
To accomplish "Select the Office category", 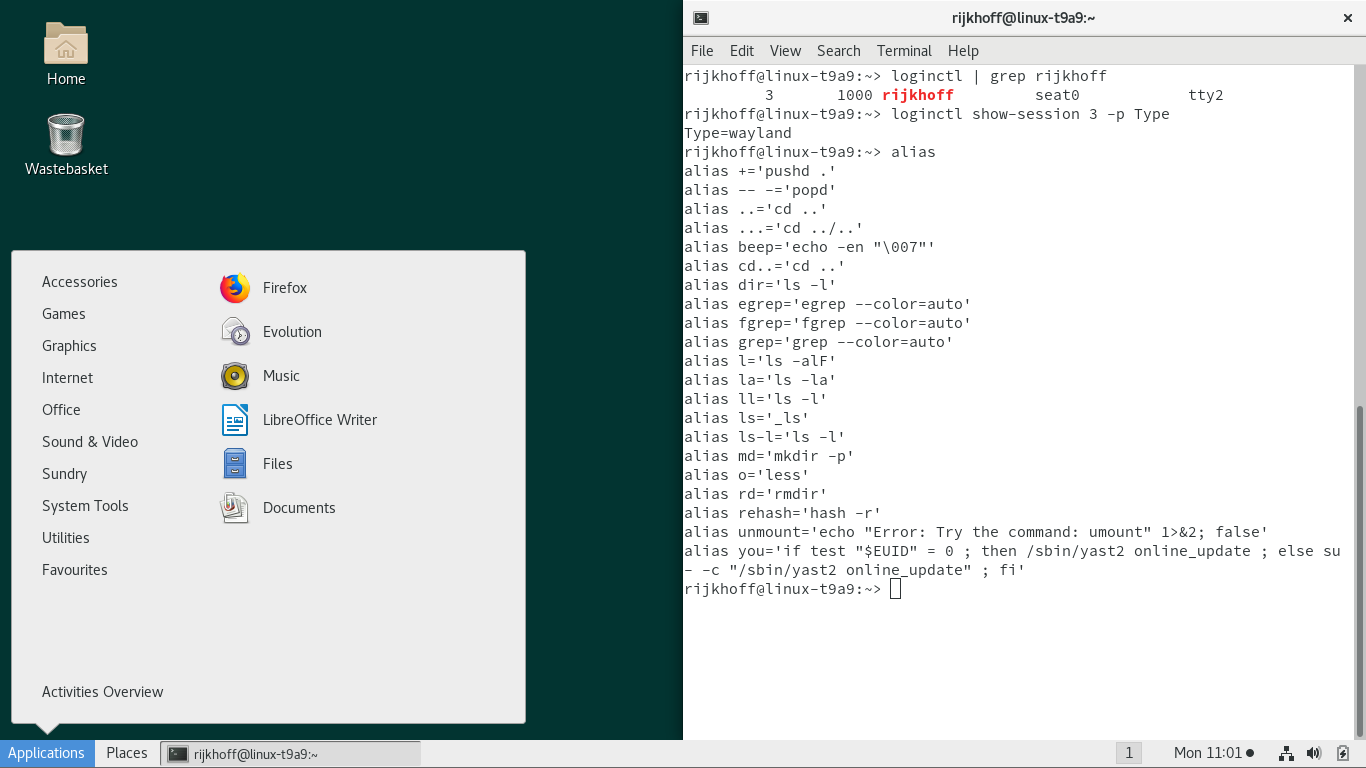I will [61, 410].
